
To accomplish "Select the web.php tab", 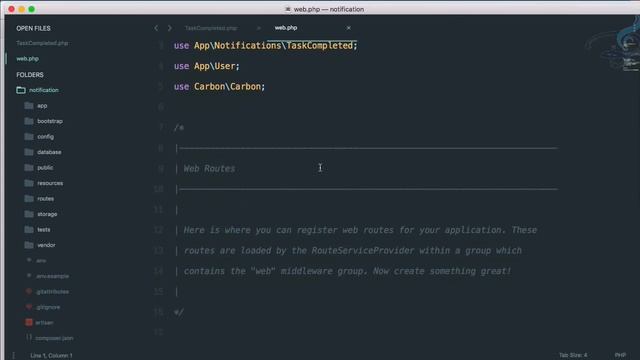I will [286, 28].
